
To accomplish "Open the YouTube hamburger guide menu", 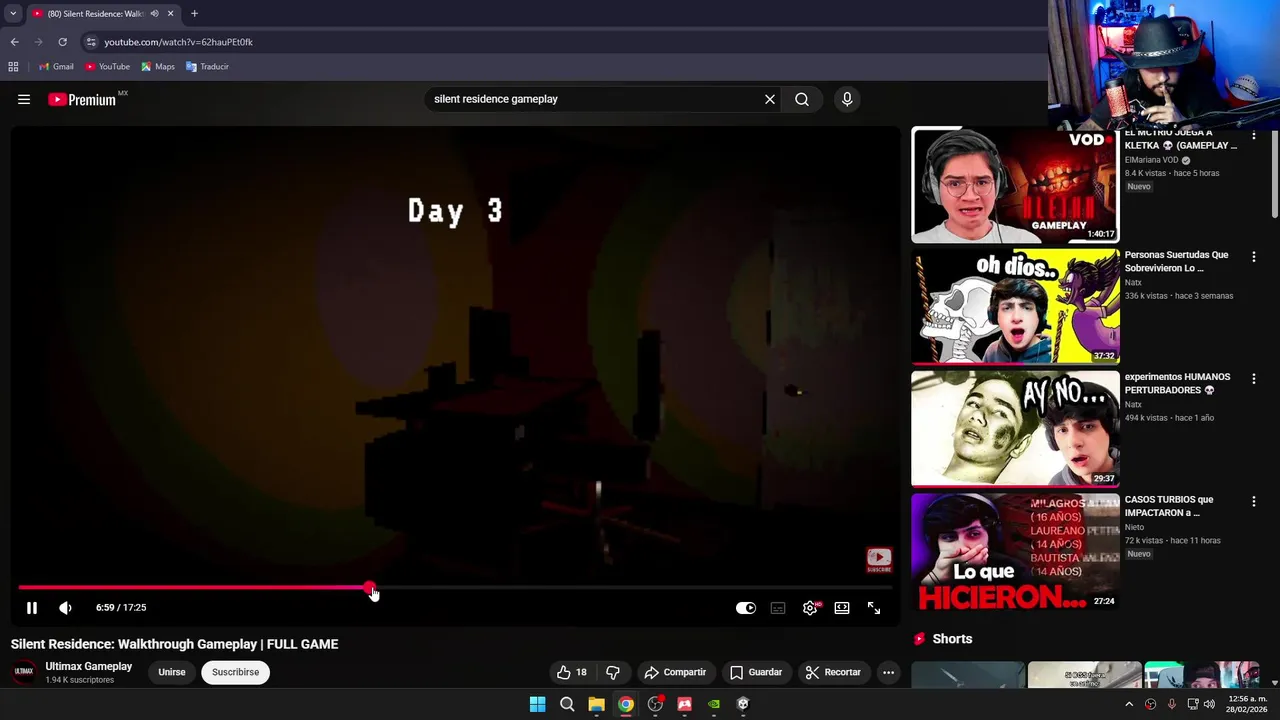I will pos(24,99).
